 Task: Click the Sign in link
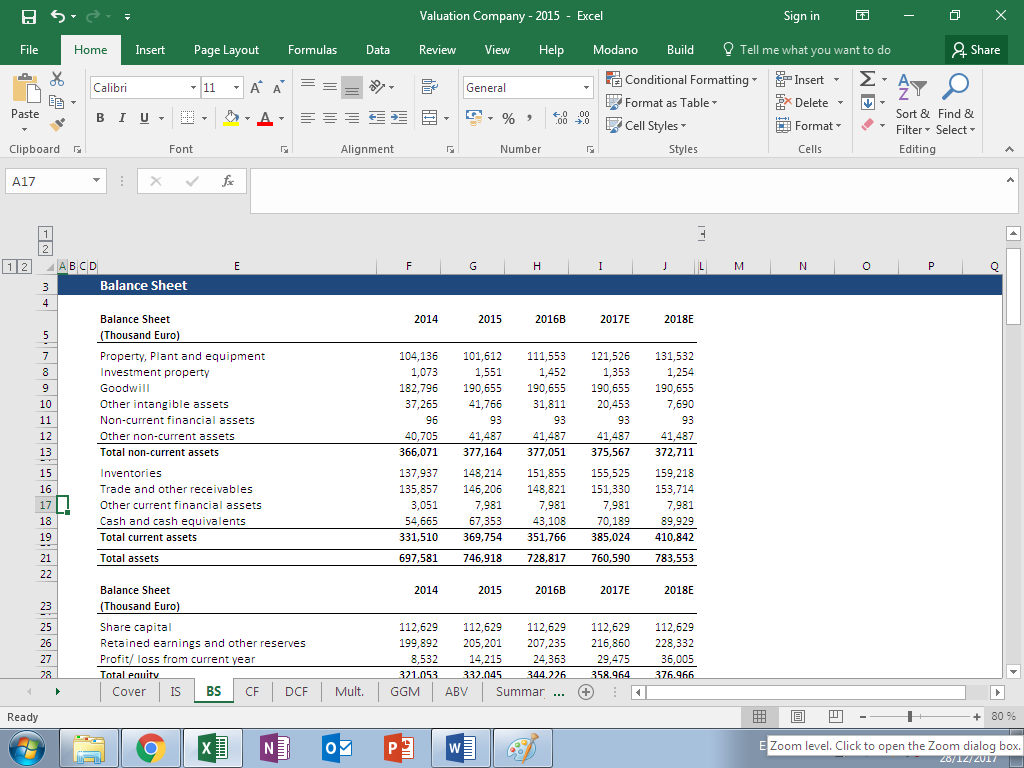(x=801, y=16)
